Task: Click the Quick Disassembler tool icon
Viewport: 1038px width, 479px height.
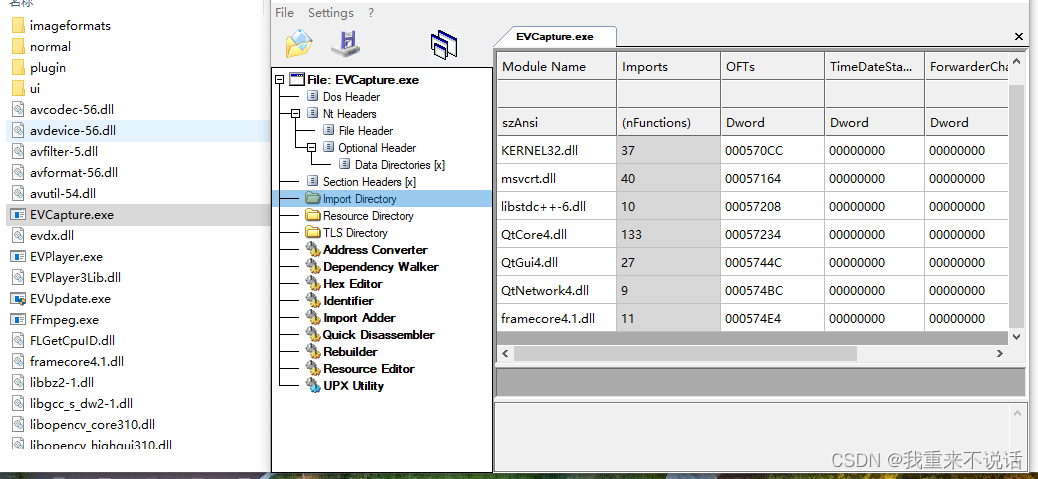Action: point(312,335)
